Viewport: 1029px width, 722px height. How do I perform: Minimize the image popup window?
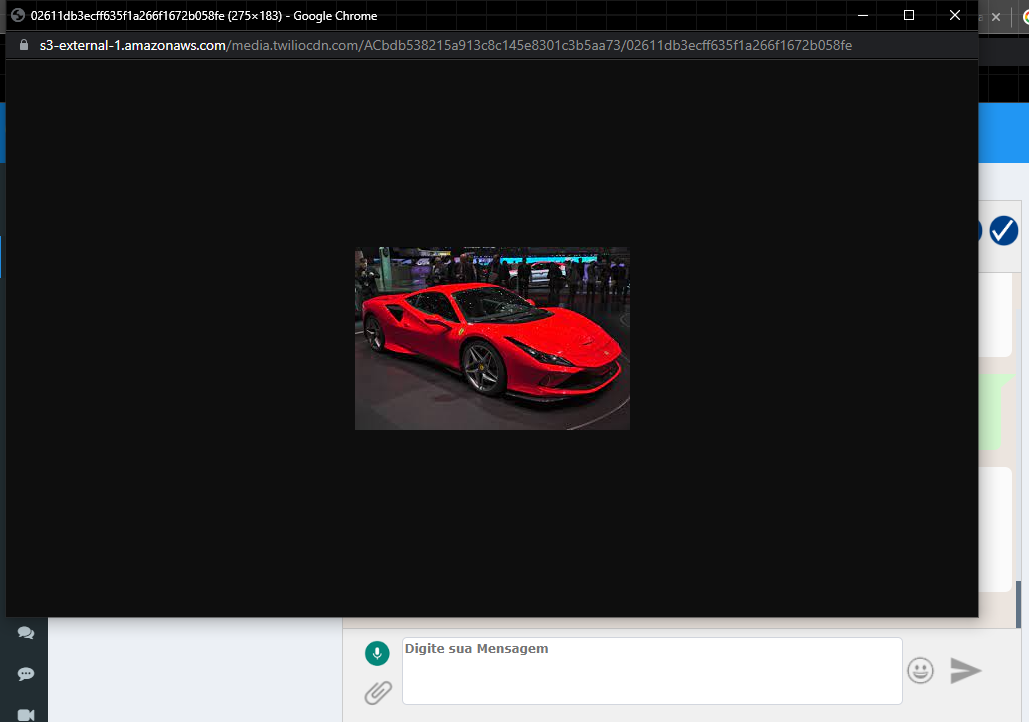[863, 15]
